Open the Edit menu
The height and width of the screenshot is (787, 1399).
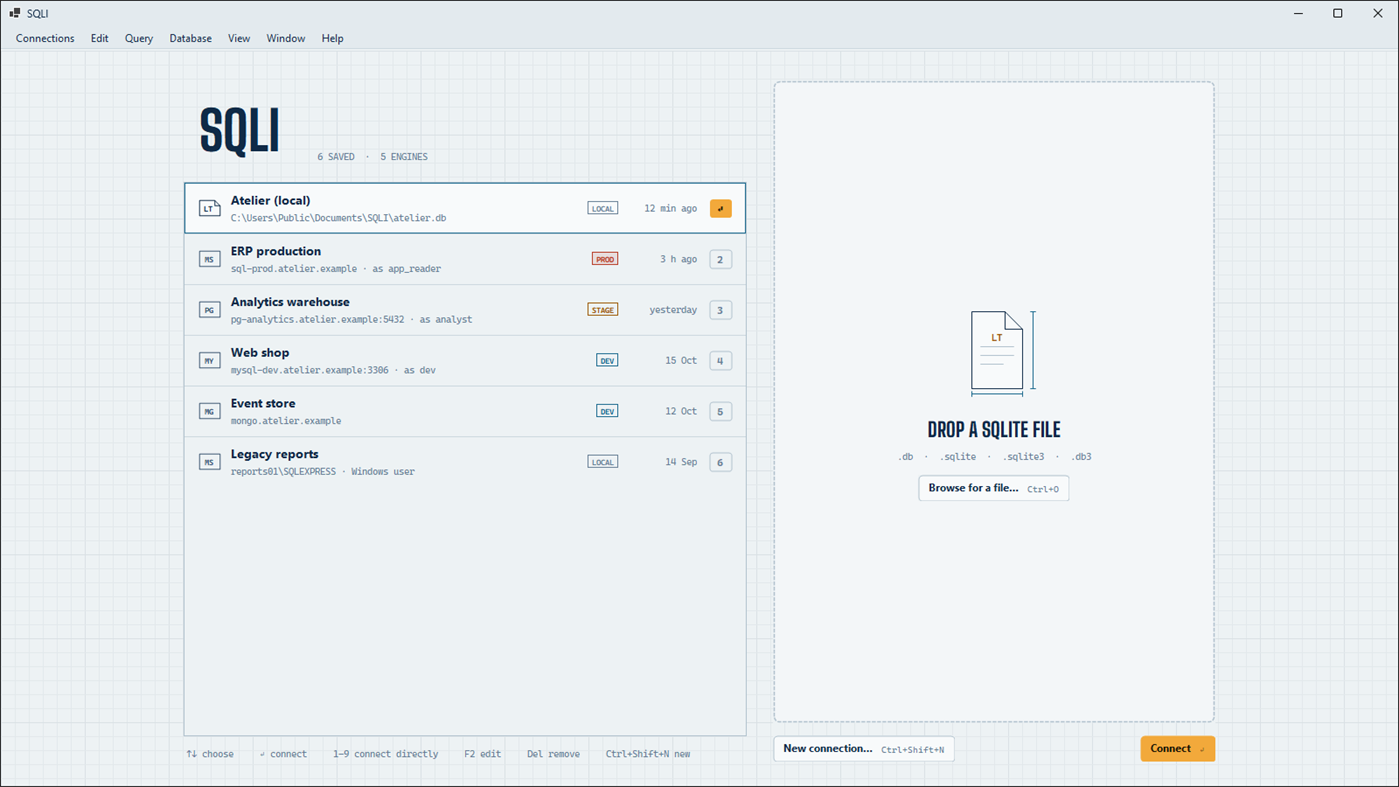coord(99,38)
